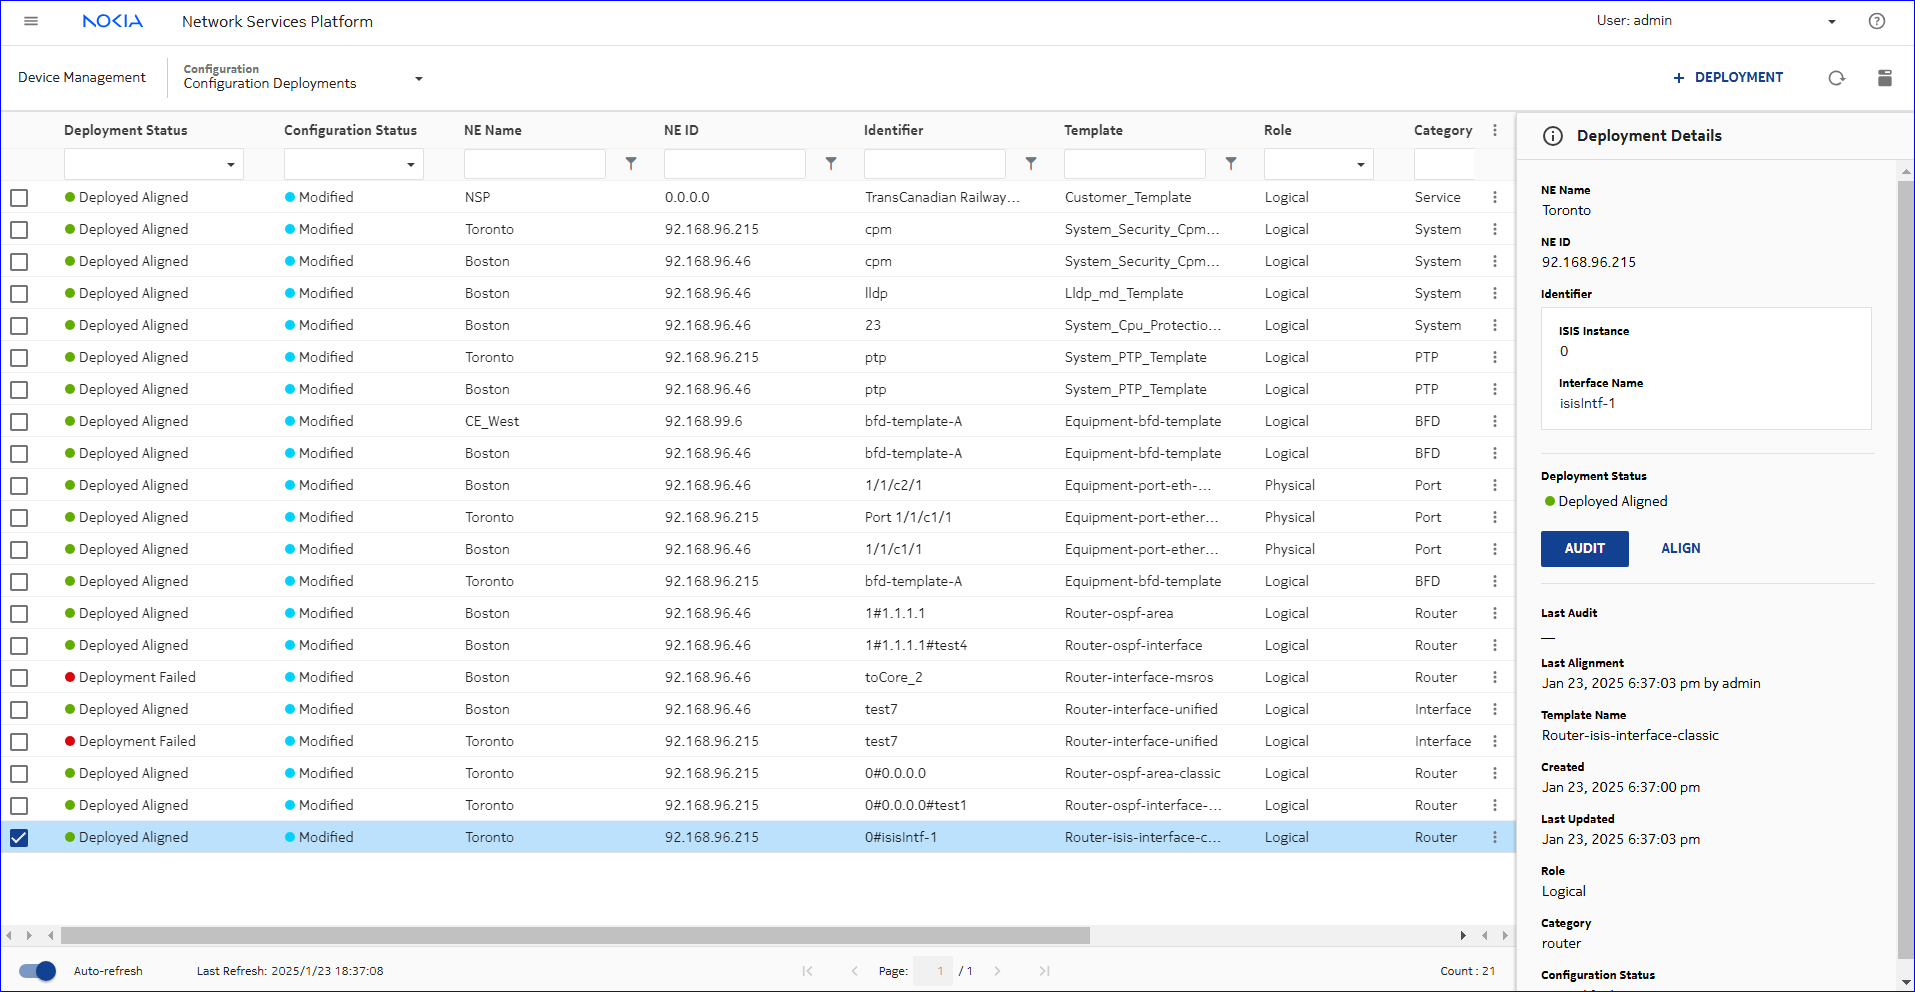Open the Deployment Status filter dropdown
Image resolution: width=1915 pixels, height=992 pixels.
point(153,164)
